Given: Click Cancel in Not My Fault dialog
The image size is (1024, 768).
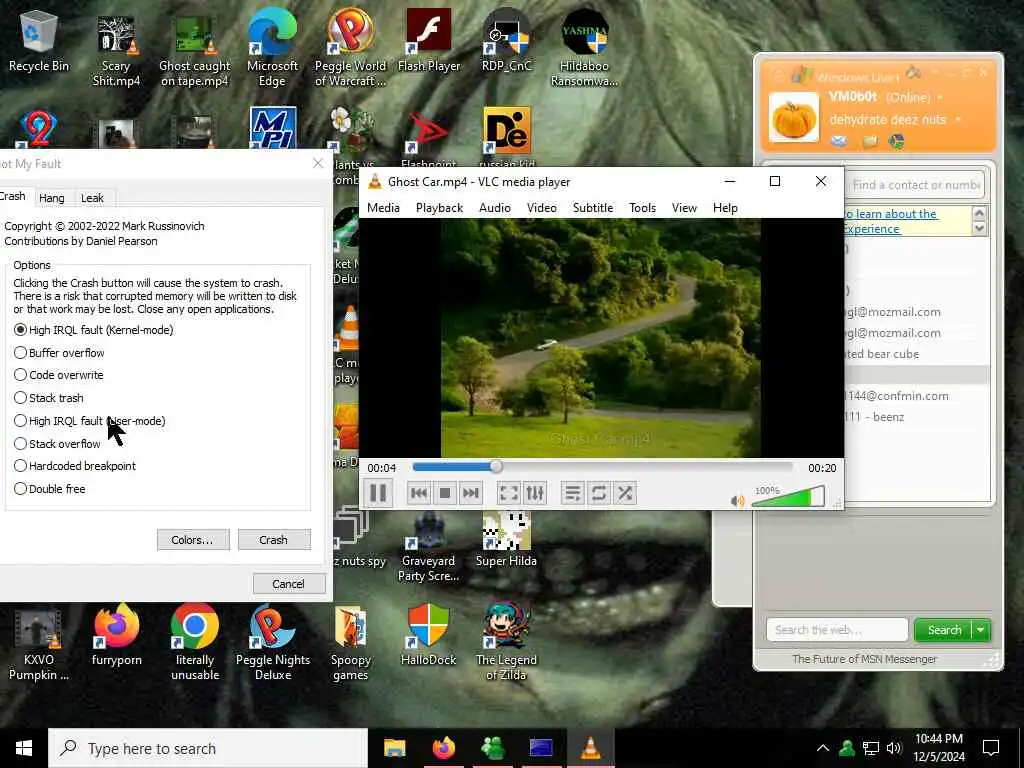Looking at the screenshot, I should coord(289,584).
